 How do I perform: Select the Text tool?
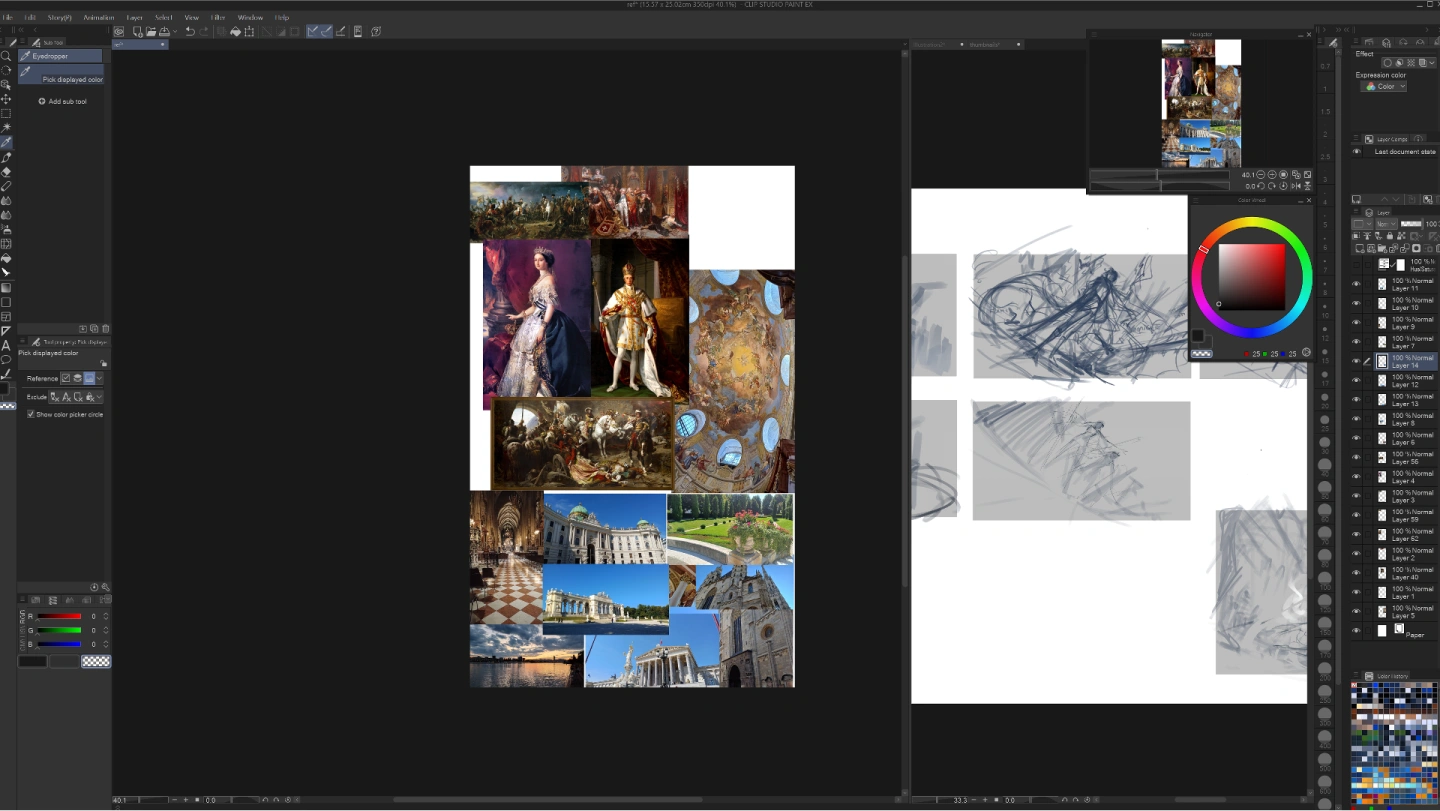(6, 345)
